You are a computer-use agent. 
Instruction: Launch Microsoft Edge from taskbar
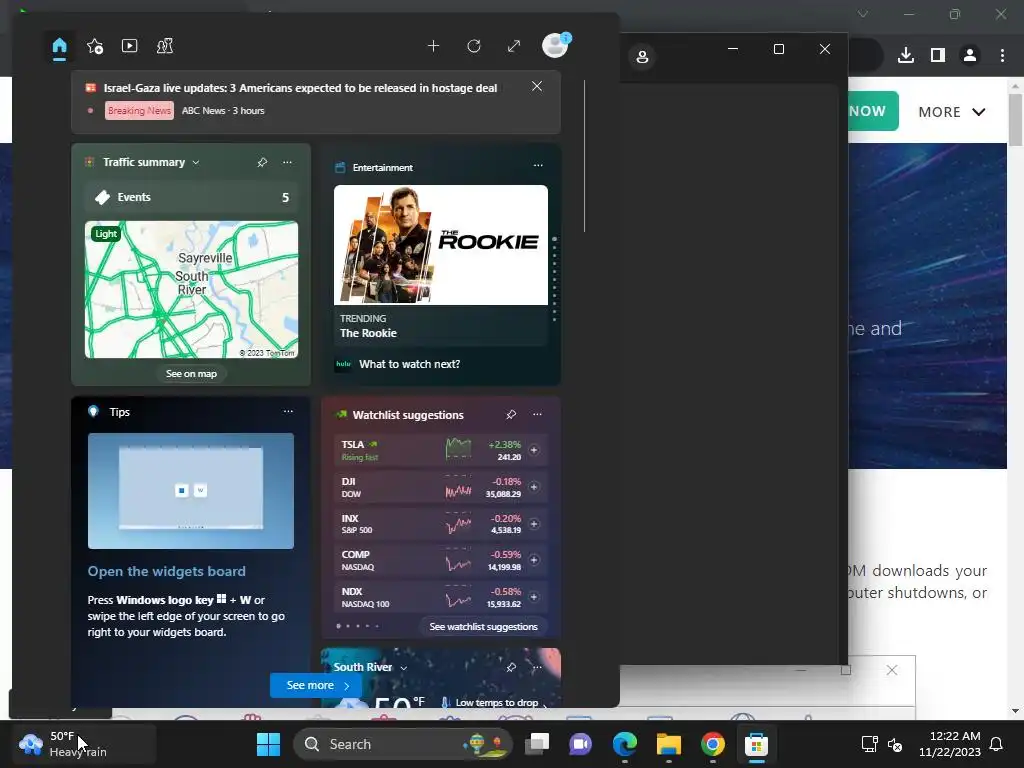click(625, 744)
